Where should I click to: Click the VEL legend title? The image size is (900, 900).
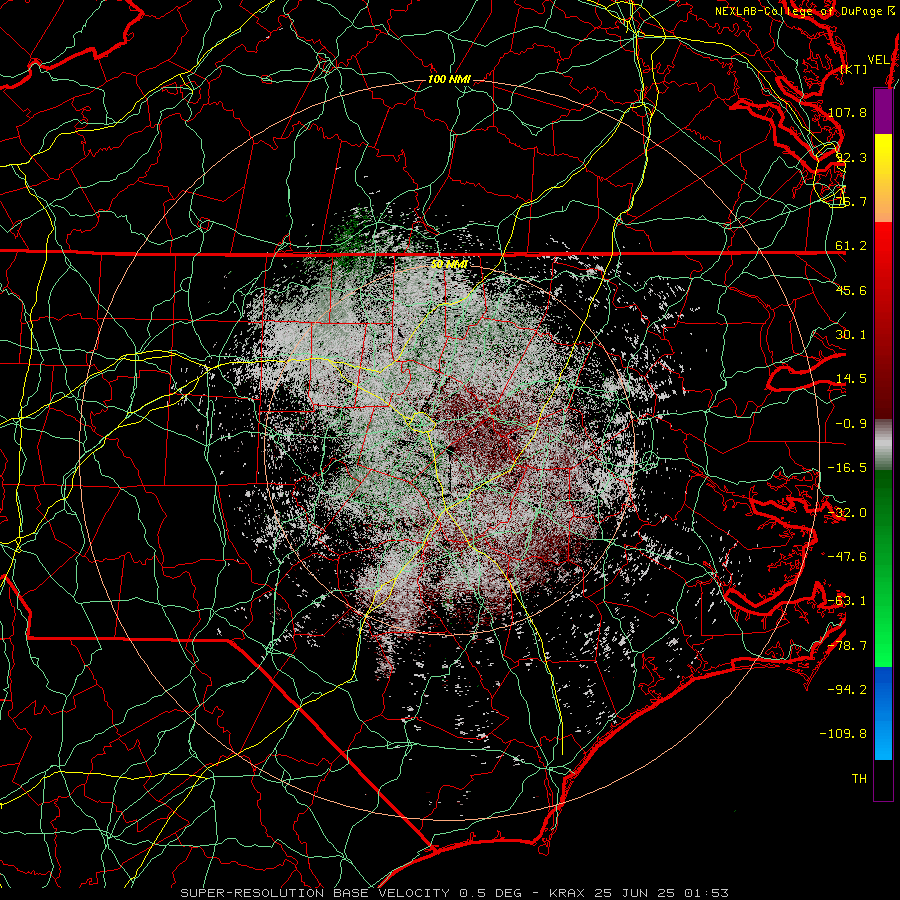click(878, 60)
